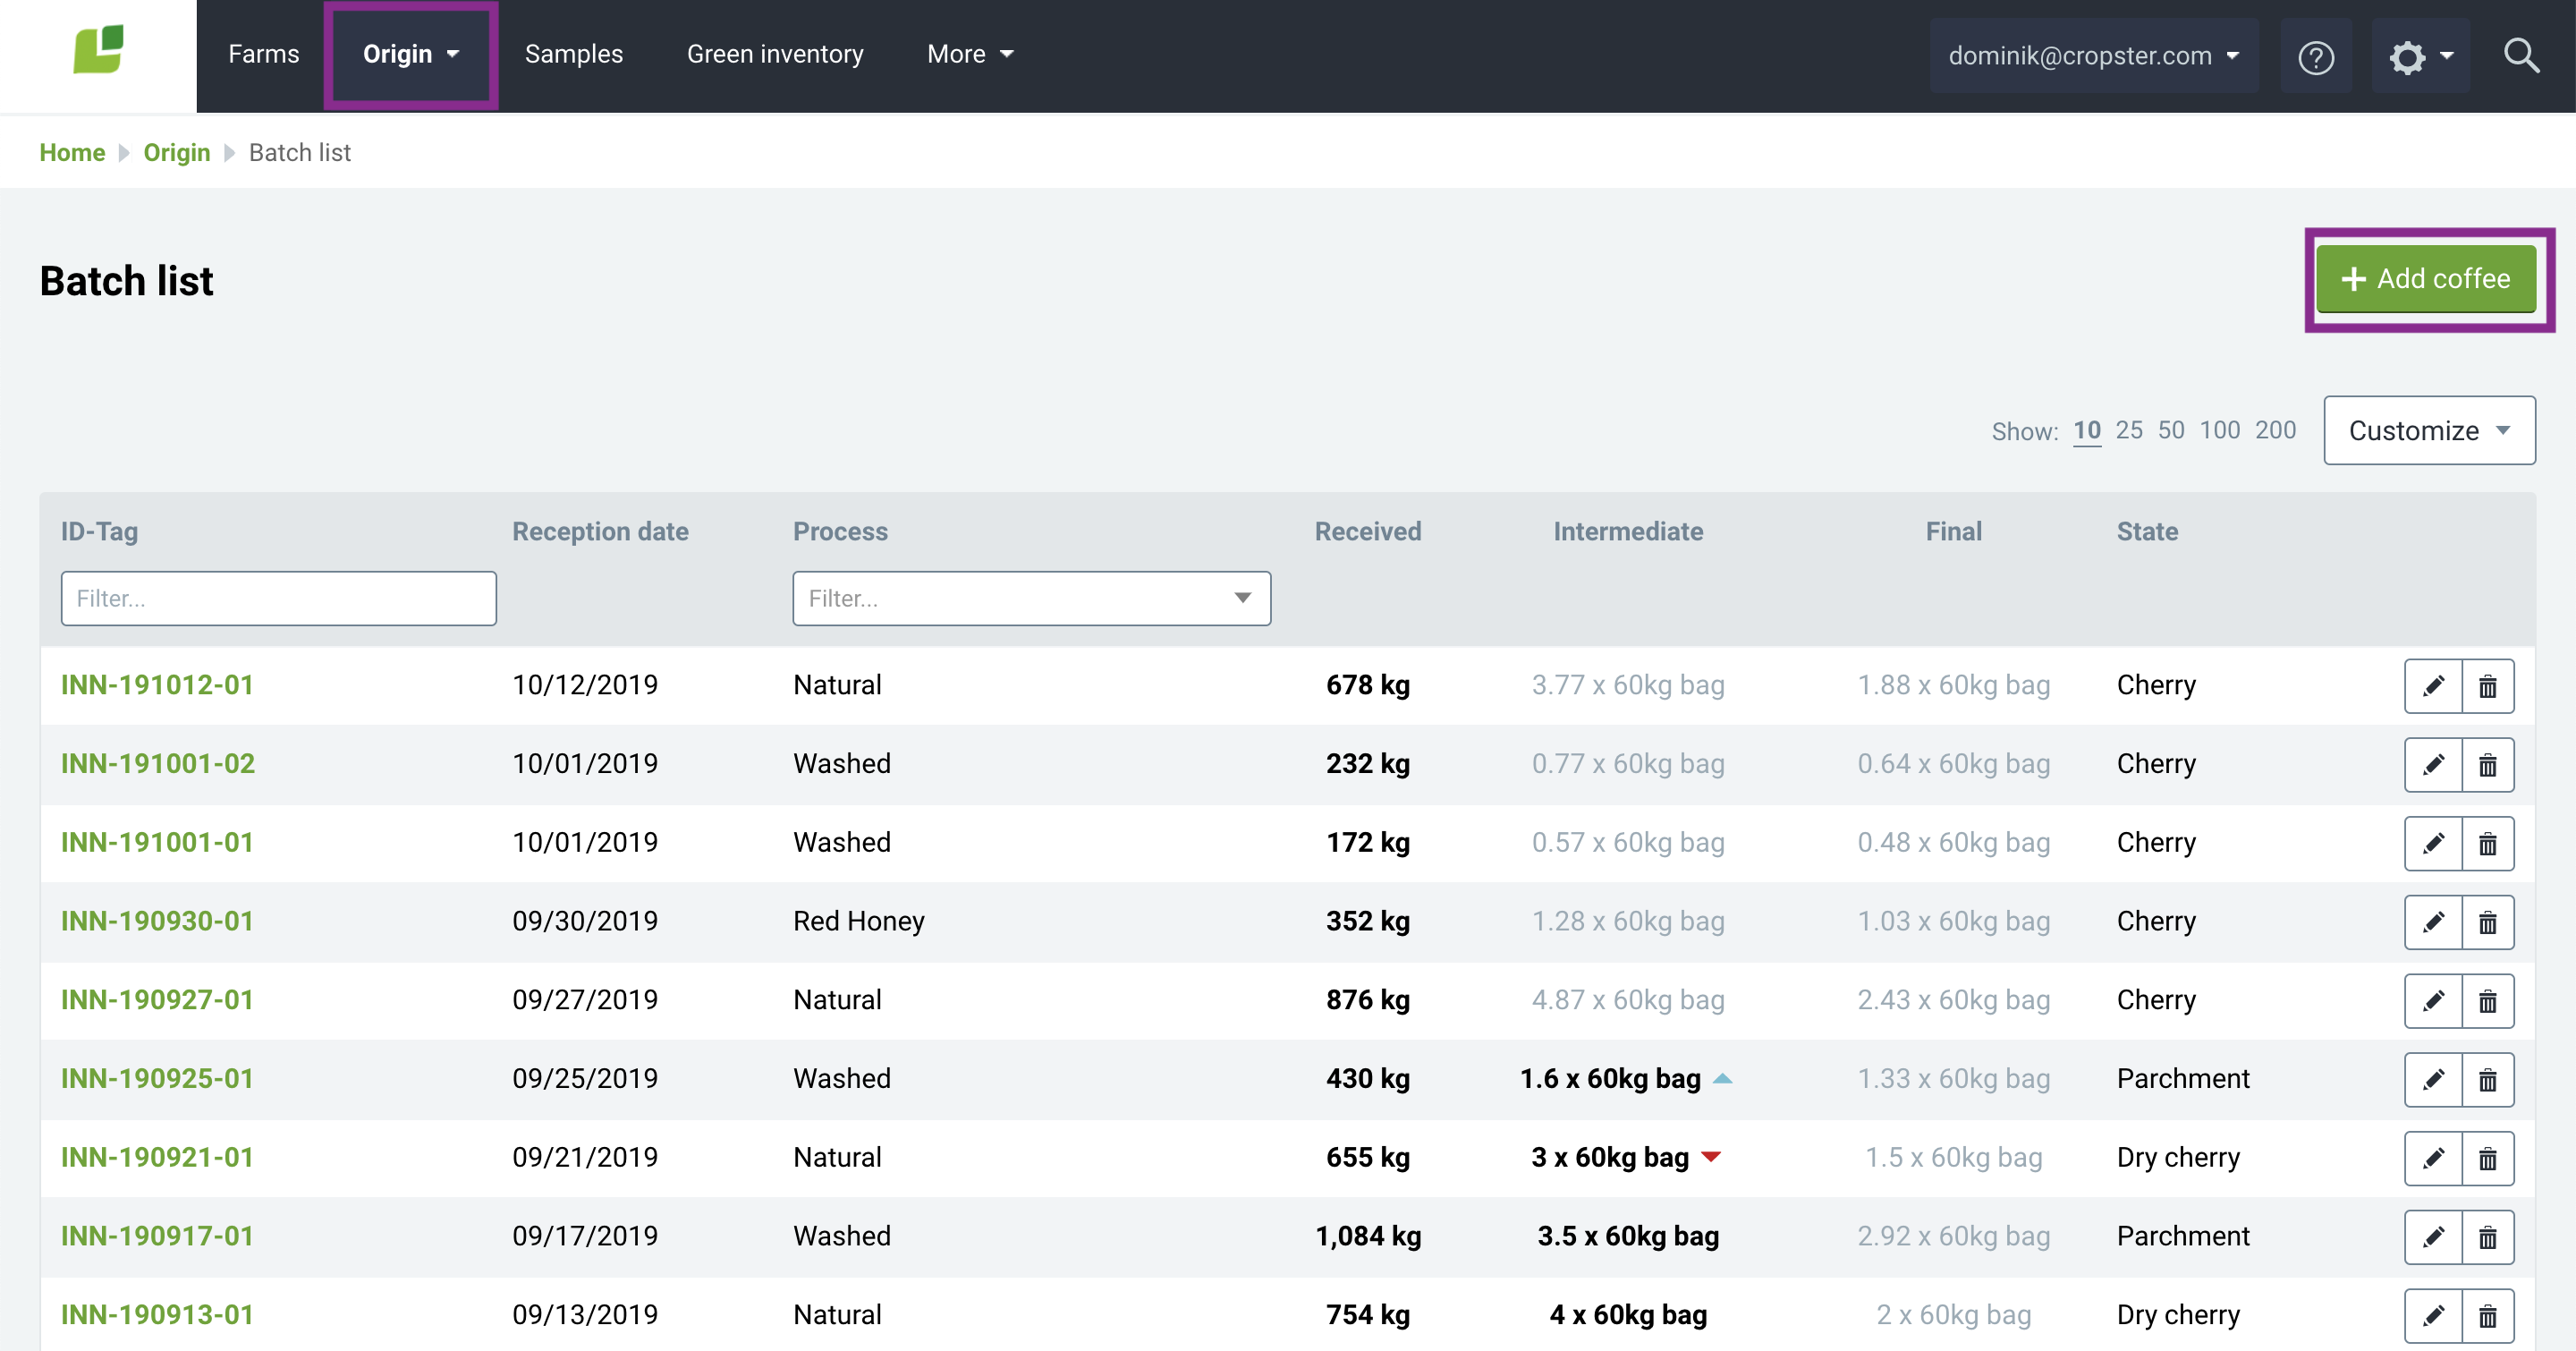Screen dimensions: 2576x1351
Task: Click the State column header
Action: click(x=2147, y=532)
